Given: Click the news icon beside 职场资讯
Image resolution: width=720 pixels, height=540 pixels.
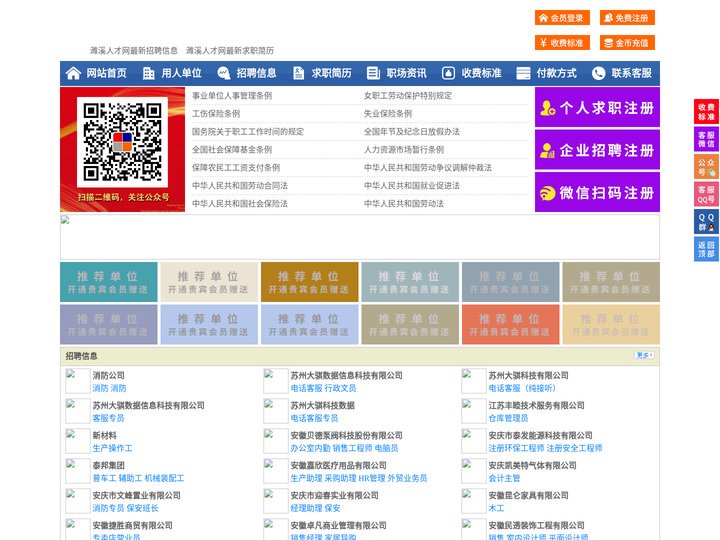Looking at the screenshot, I should [373, 73].
